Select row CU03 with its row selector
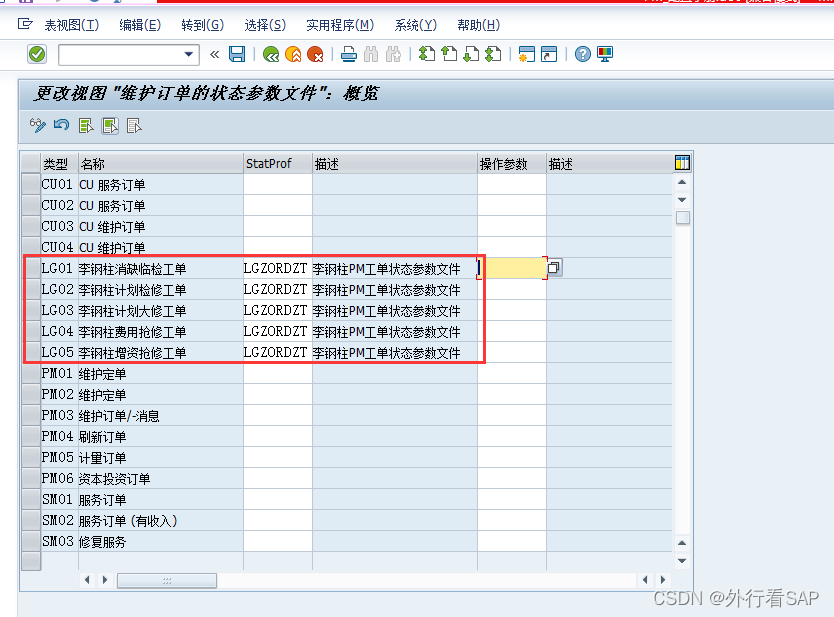This screenshot has height=617, width=834. tap(31, 226)
